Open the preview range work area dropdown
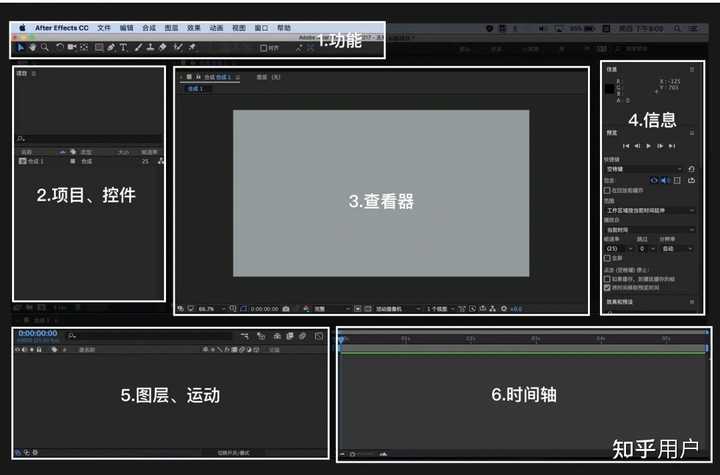 coord(650,210)
